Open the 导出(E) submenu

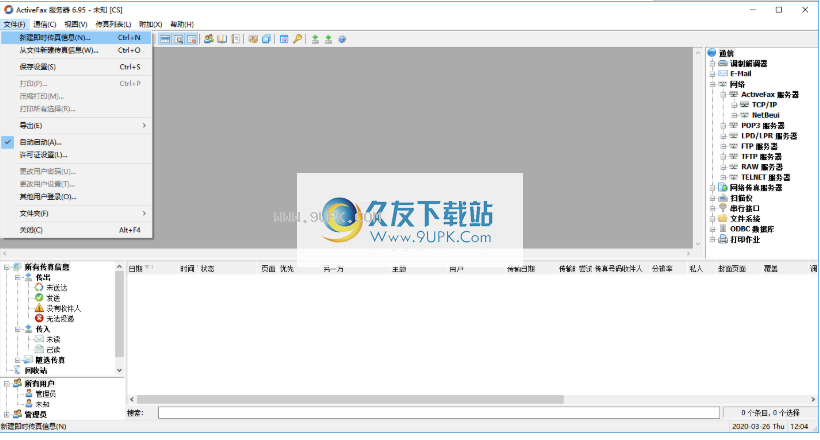pos(76,126)
